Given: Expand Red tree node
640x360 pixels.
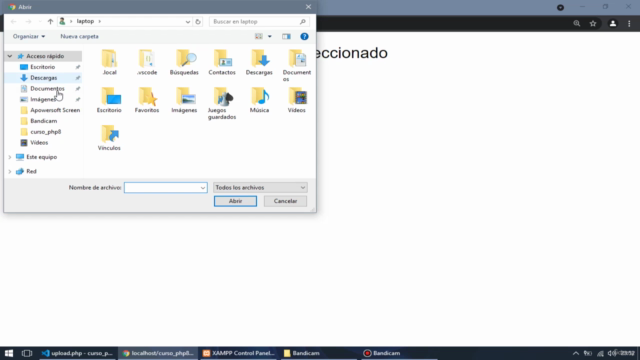Looking at the screenshot, I should tap(10, 171).
